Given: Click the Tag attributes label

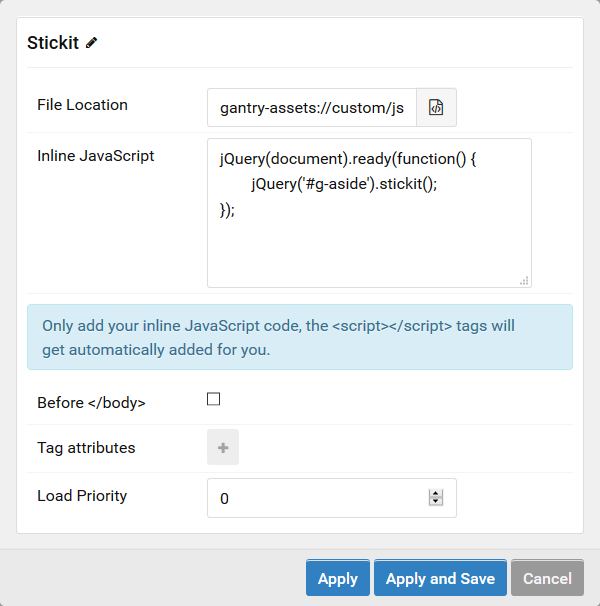Looking at the screenshot, I should point(86,448).
